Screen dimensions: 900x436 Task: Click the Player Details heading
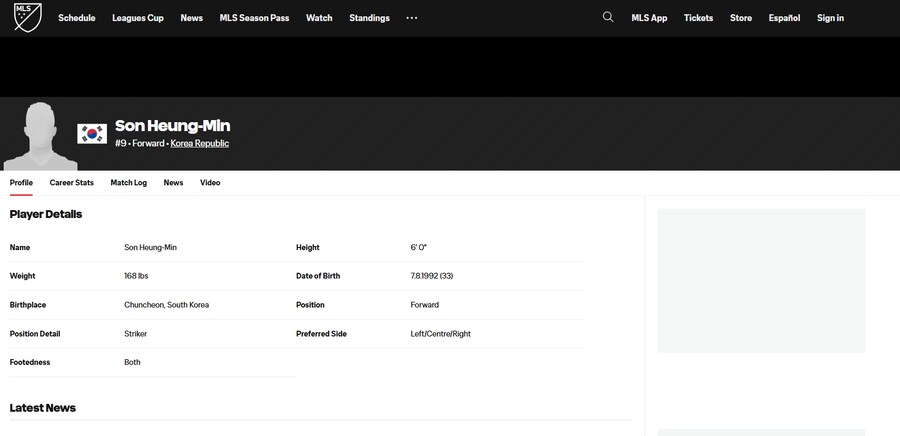46,214
